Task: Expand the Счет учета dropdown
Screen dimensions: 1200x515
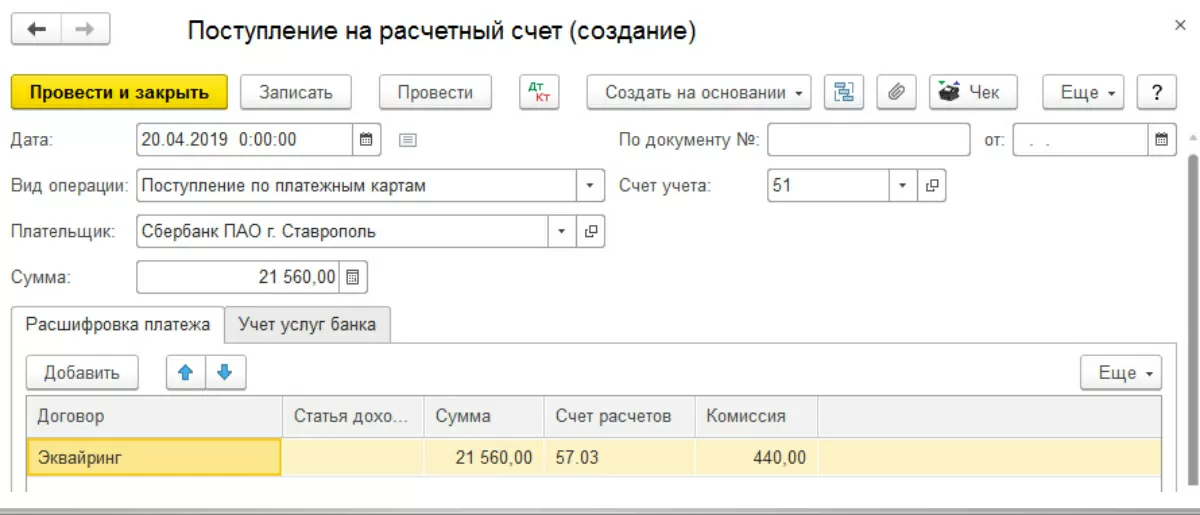Action: [902, 186]
